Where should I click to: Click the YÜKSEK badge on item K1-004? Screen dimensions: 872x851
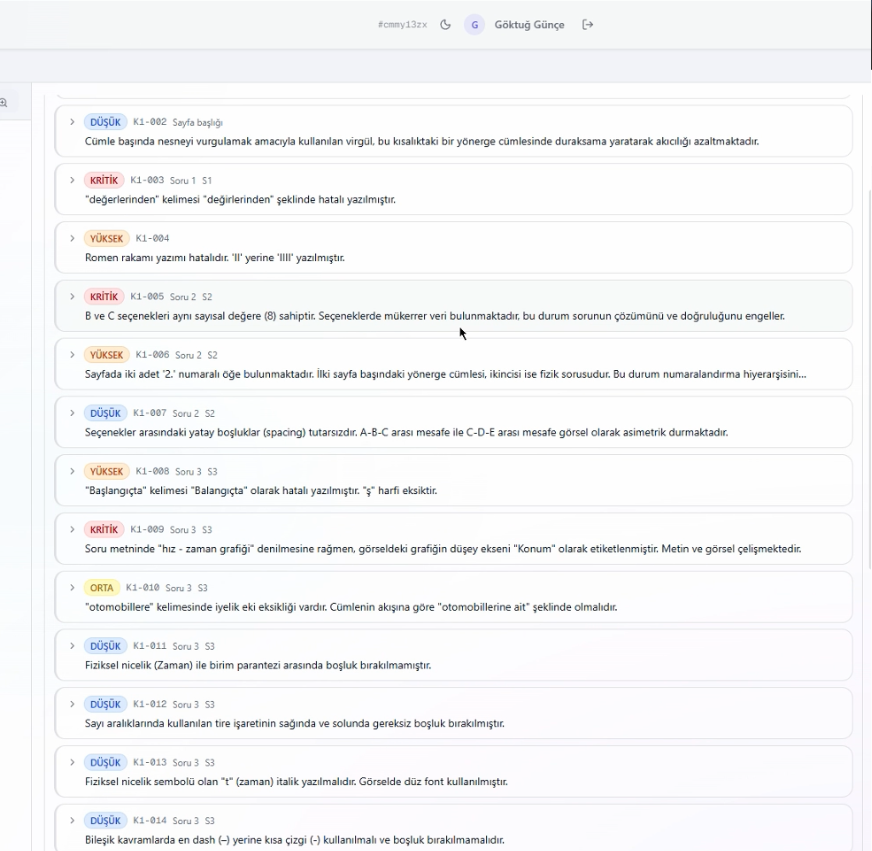pyautogui.click(x=107, y=238)
